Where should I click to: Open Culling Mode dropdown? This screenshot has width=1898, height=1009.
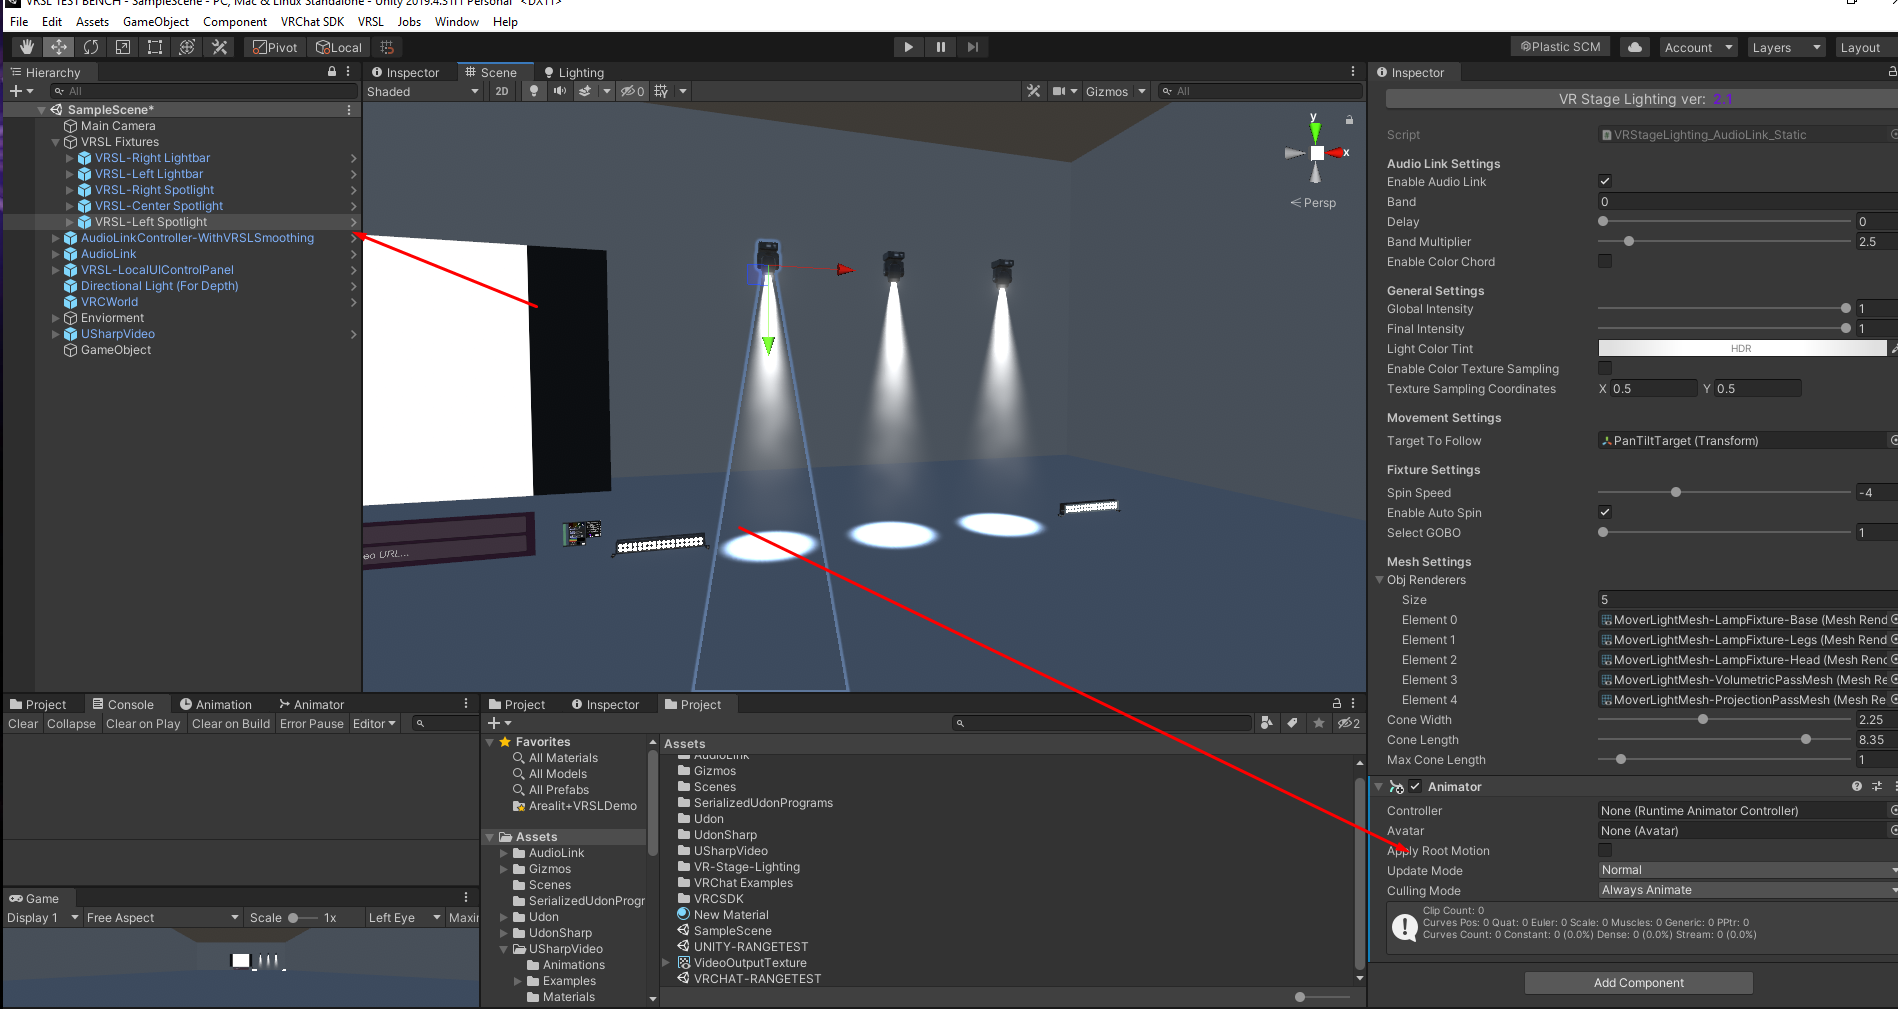tap(1748, 890)
